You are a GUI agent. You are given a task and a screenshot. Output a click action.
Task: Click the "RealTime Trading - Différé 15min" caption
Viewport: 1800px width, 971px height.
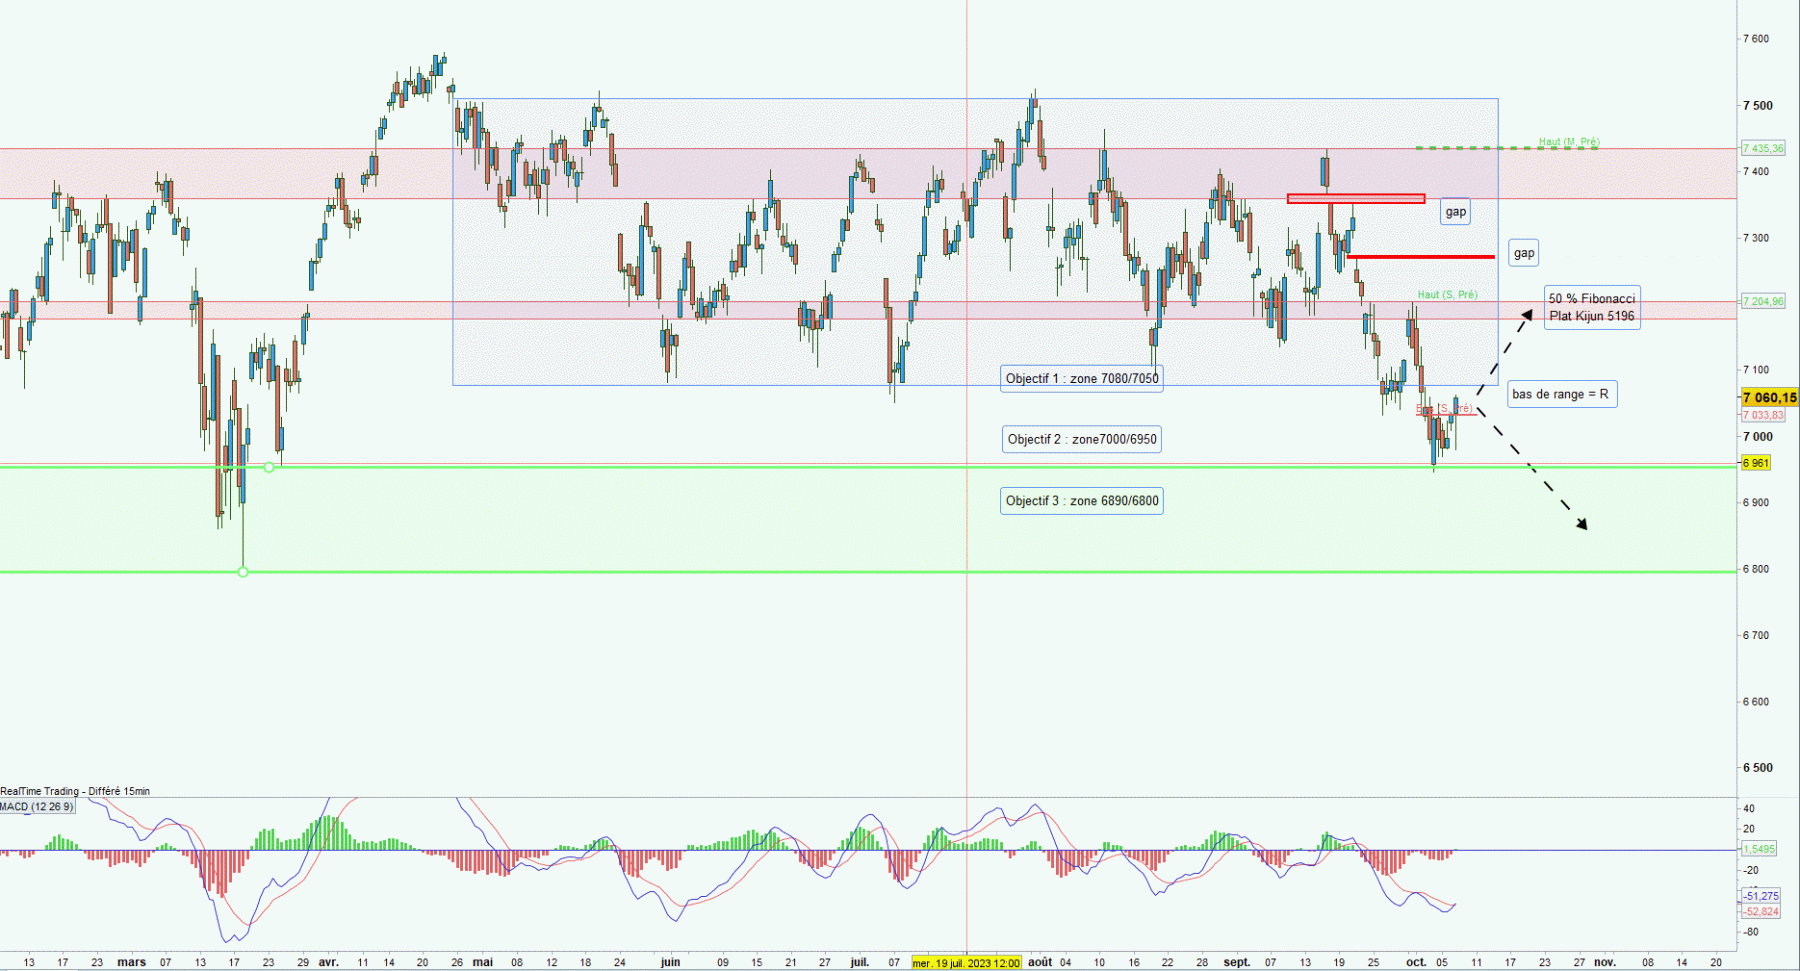tap(75, 791)
